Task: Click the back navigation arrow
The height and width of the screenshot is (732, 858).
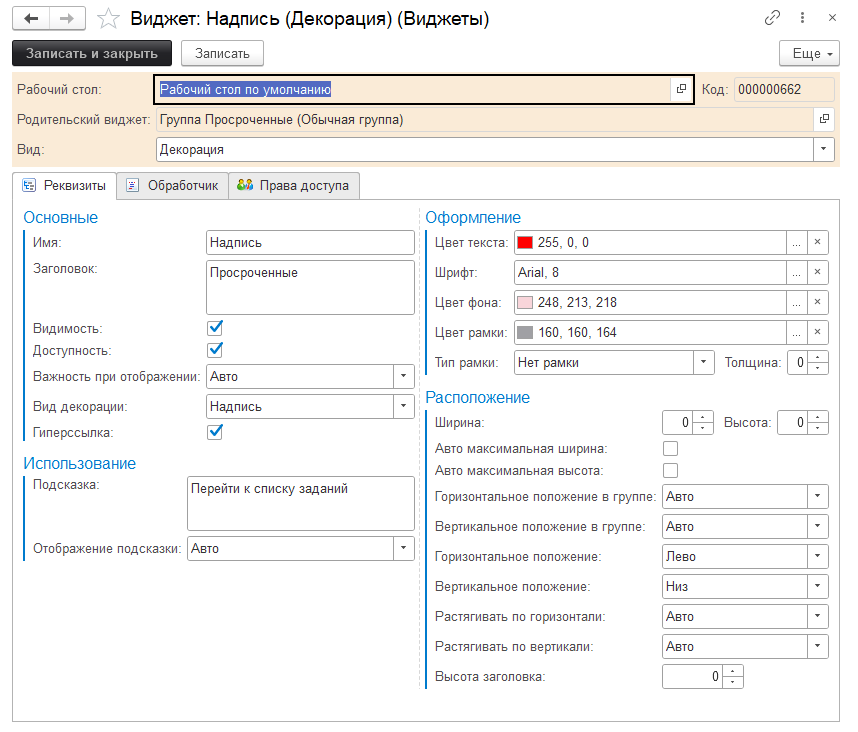Action: pos(32,18)
